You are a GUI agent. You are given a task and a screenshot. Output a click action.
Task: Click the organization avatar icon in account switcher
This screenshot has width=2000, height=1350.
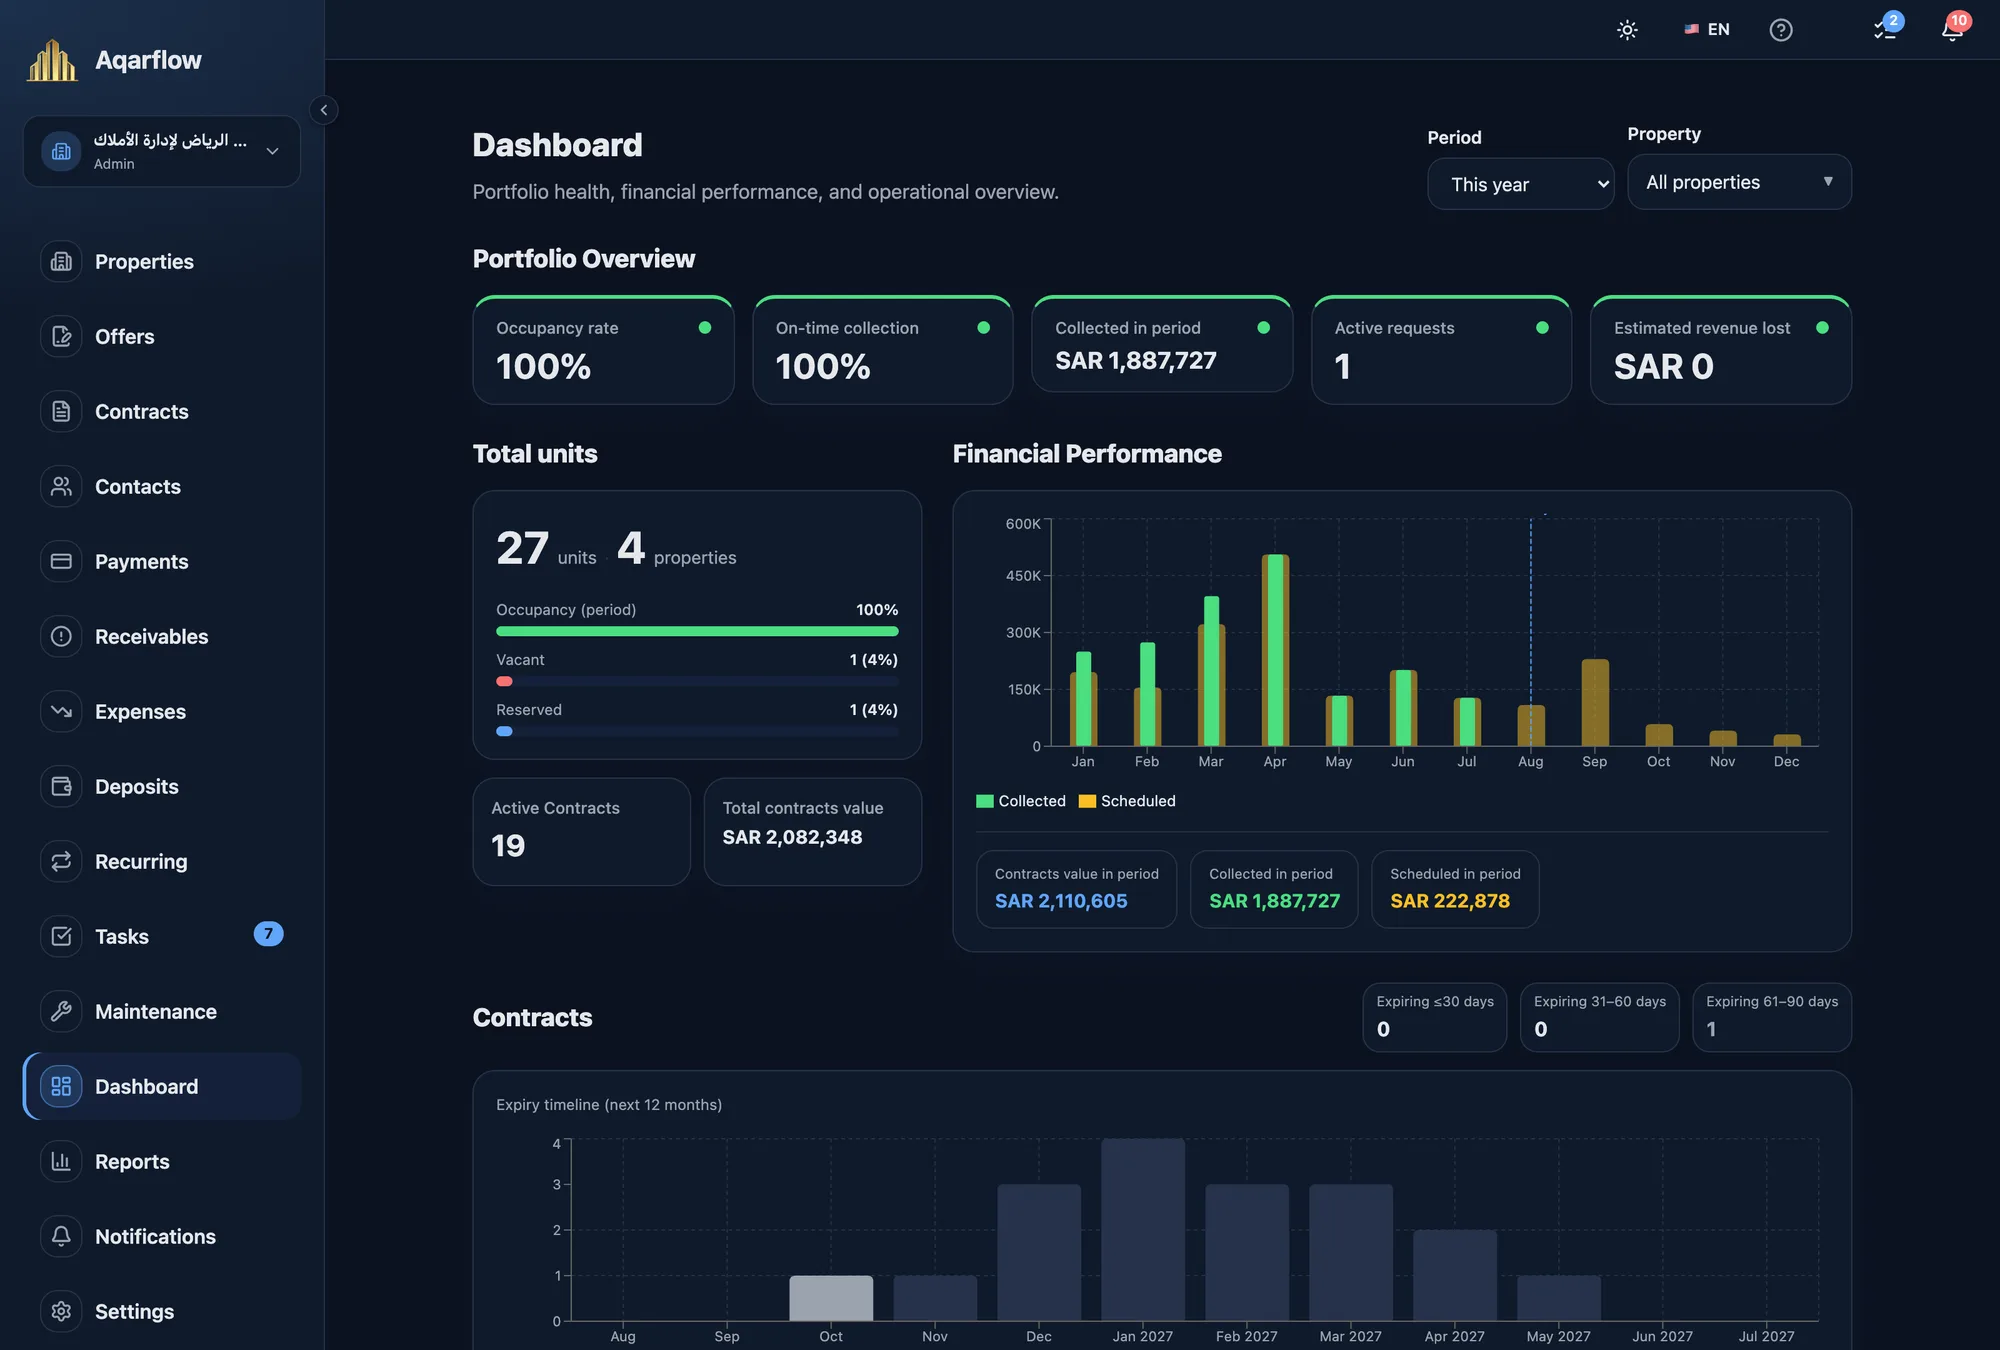tap(61, 151)
